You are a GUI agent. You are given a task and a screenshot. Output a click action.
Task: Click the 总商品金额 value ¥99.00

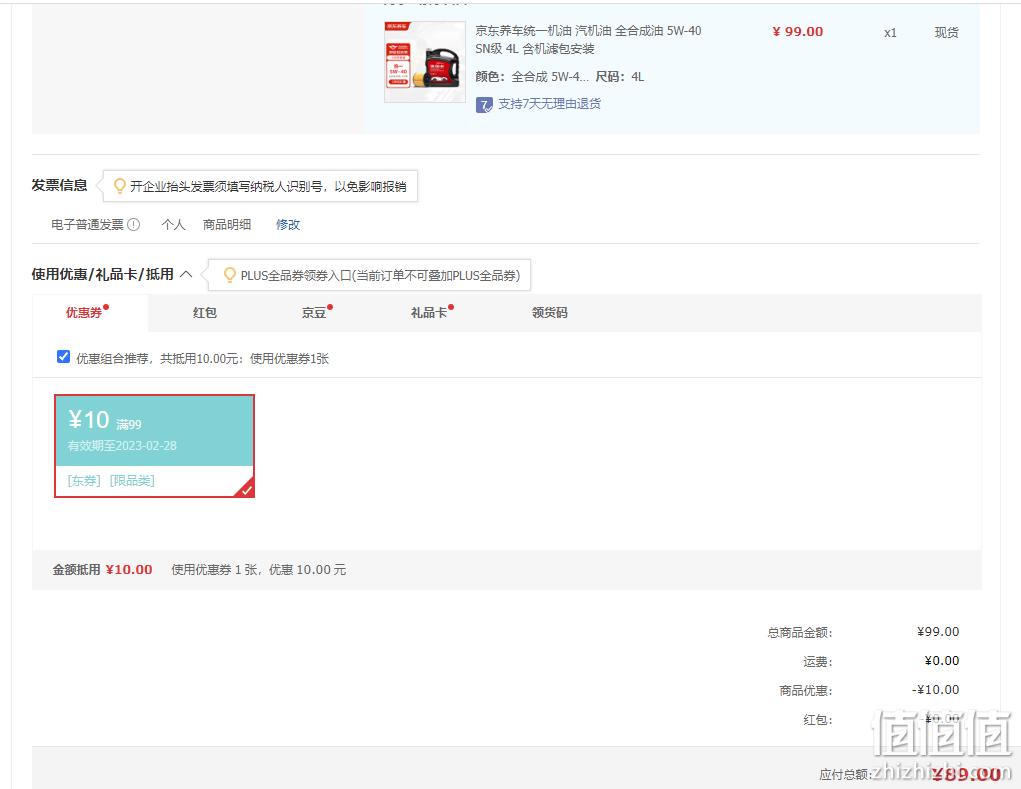(938, 632)
